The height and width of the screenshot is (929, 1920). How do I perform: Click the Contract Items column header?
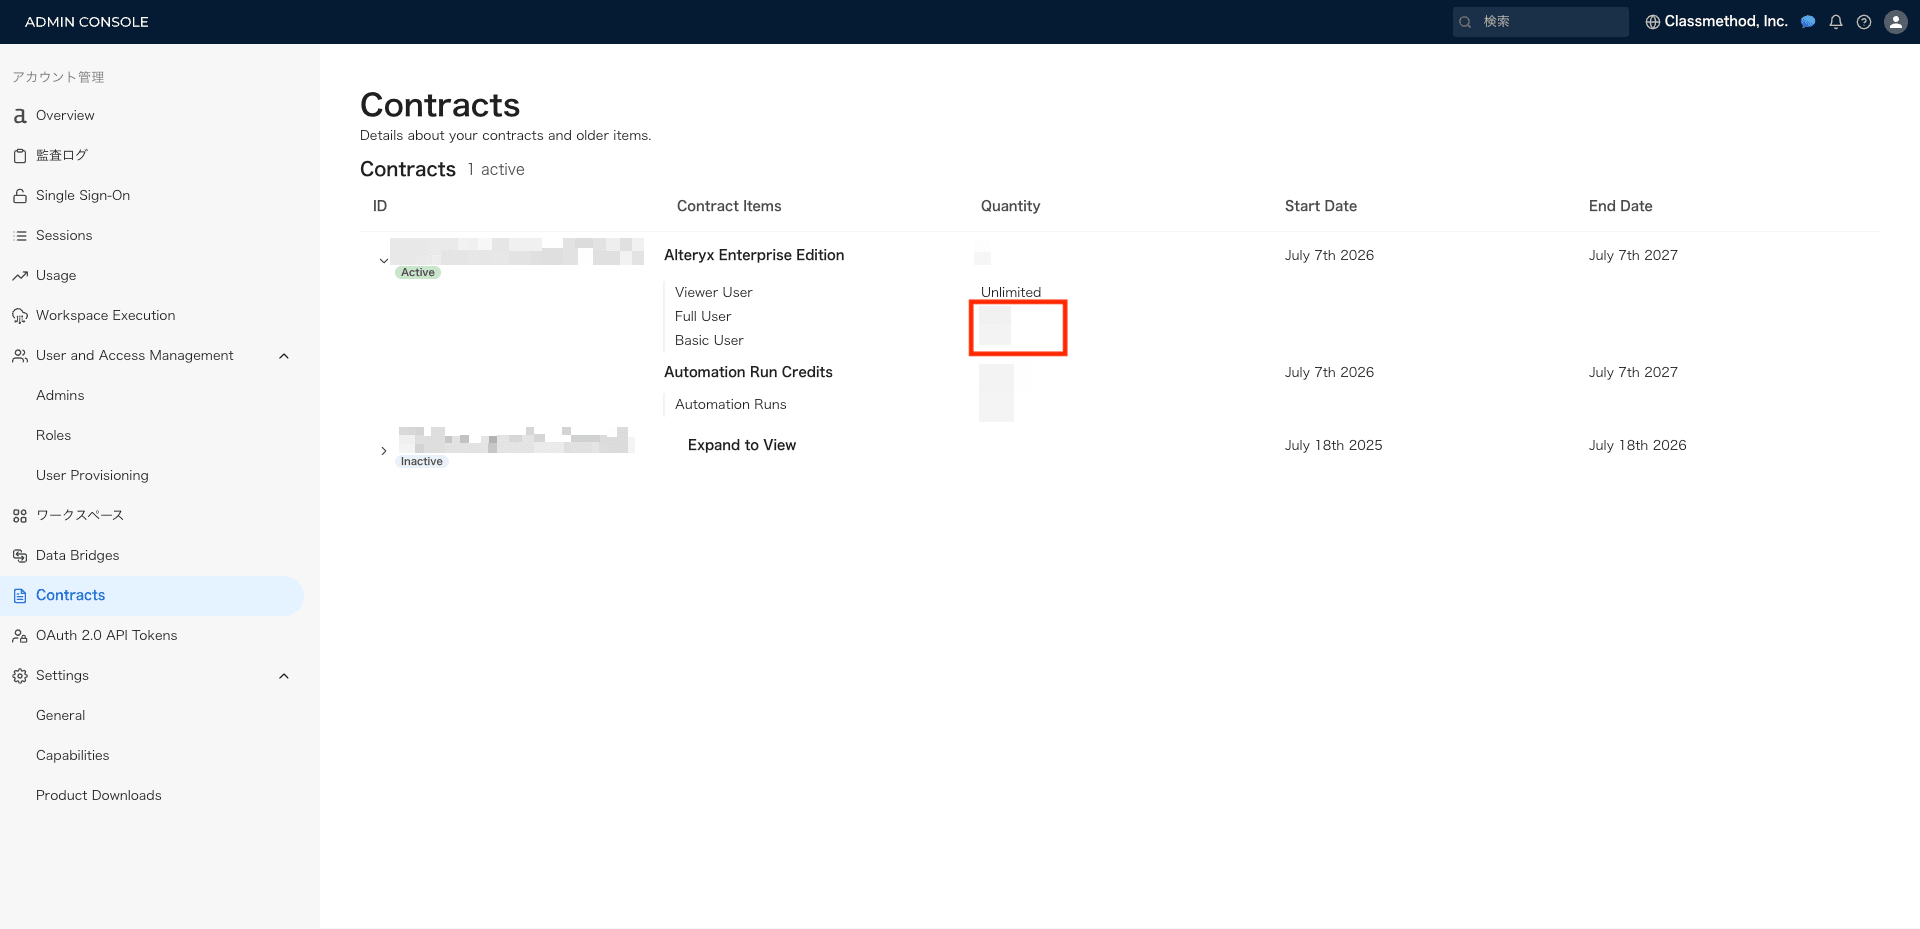(729, 206)
